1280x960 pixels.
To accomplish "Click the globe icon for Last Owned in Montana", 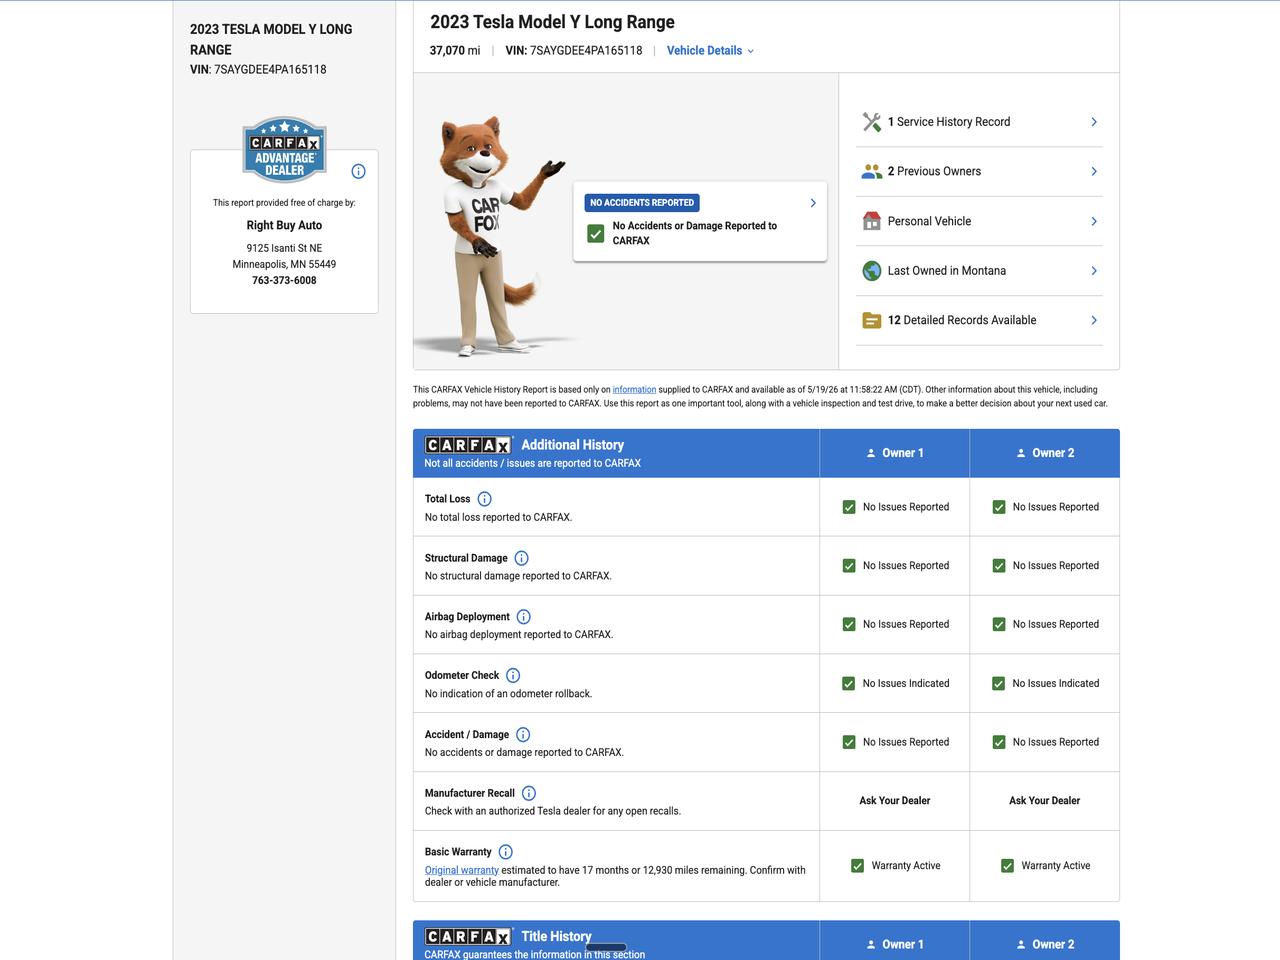I will click(872, 271).
